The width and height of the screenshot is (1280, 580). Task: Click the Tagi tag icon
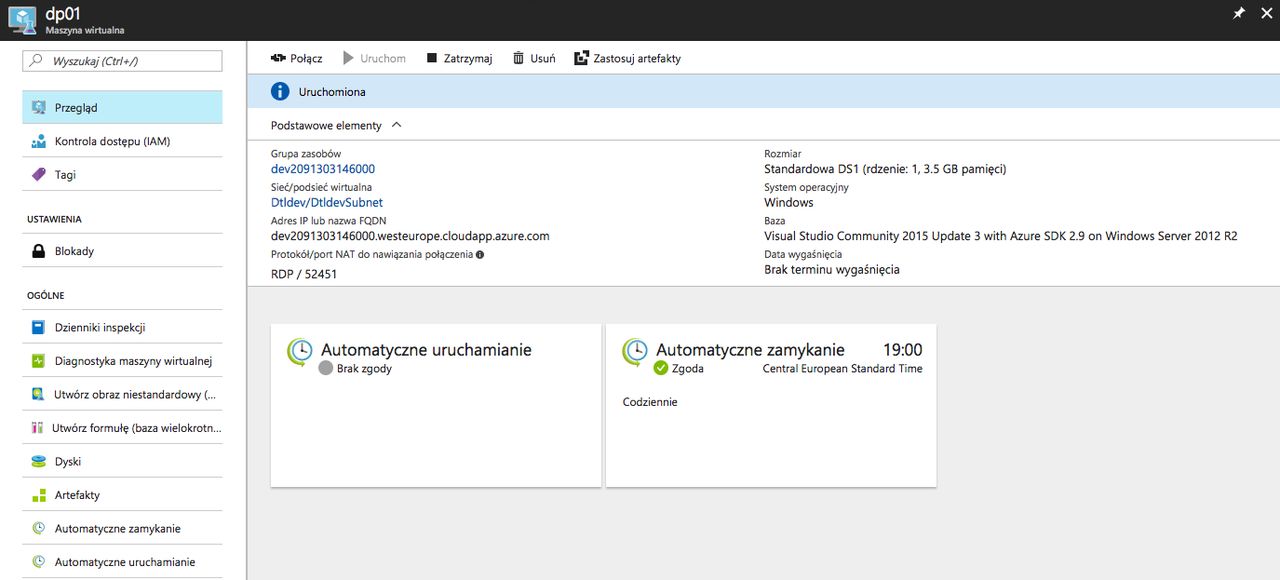pyautogui.click(x=39, y=175)
